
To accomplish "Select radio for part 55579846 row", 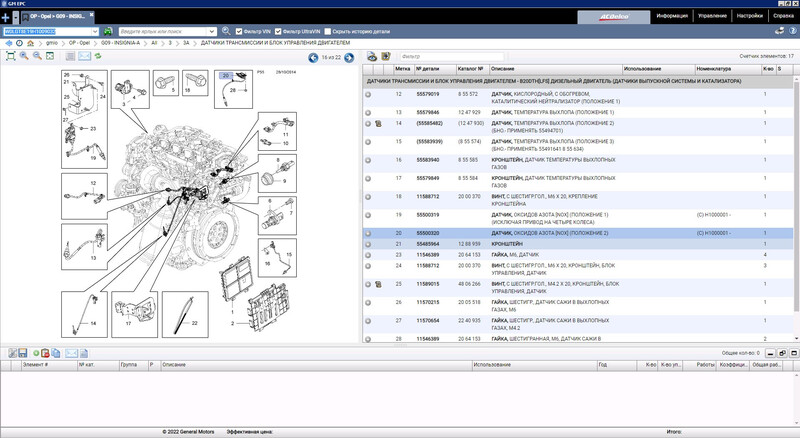I will coord(368,113).
